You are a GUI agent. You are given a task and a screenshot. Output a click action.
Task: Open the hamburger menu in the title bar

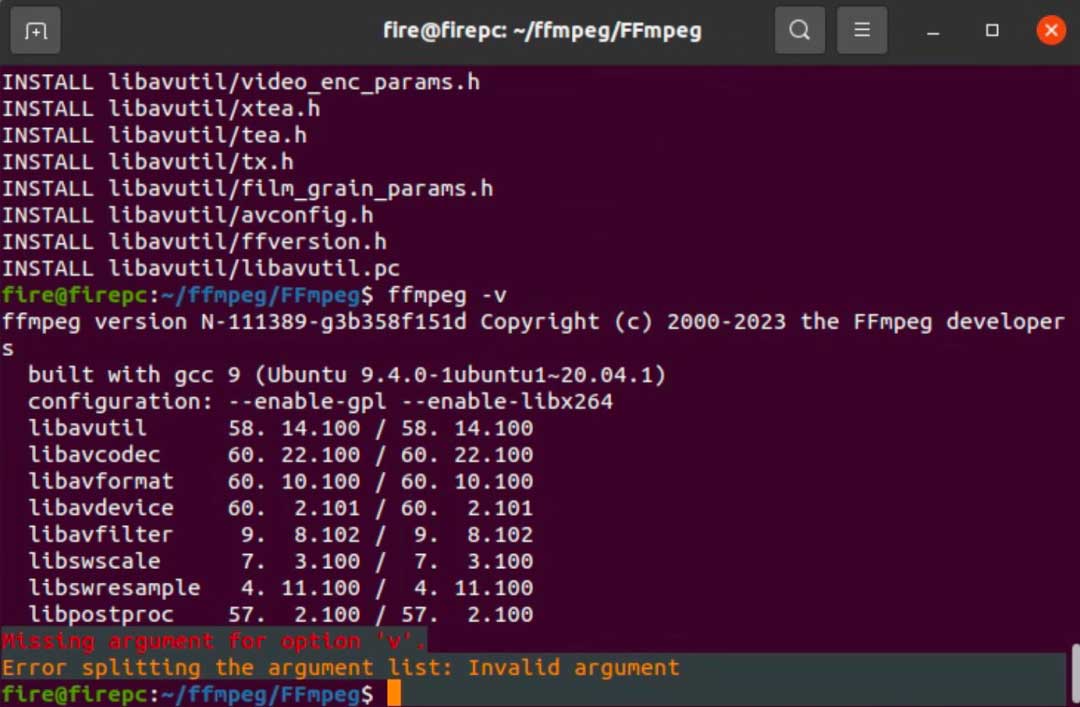pyautogui.click(x=862, y=30)
